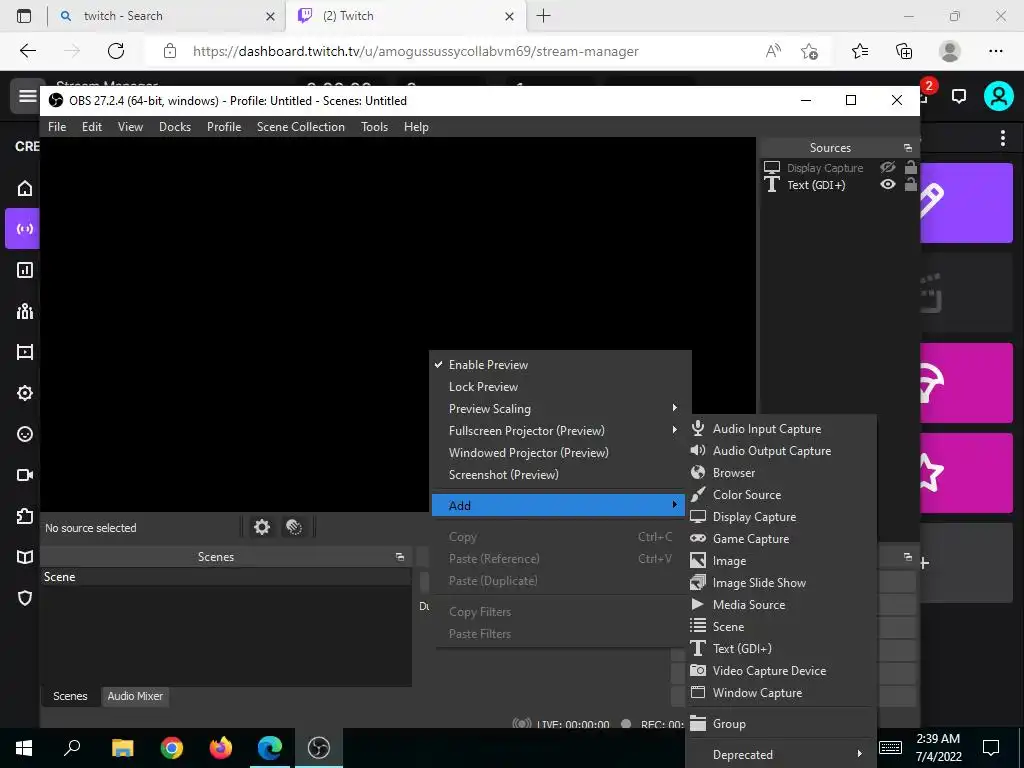Viewport: 1024px width, 768px height.
Task: Open Twitch community icon in sidebar
Action: coord(25,311)
